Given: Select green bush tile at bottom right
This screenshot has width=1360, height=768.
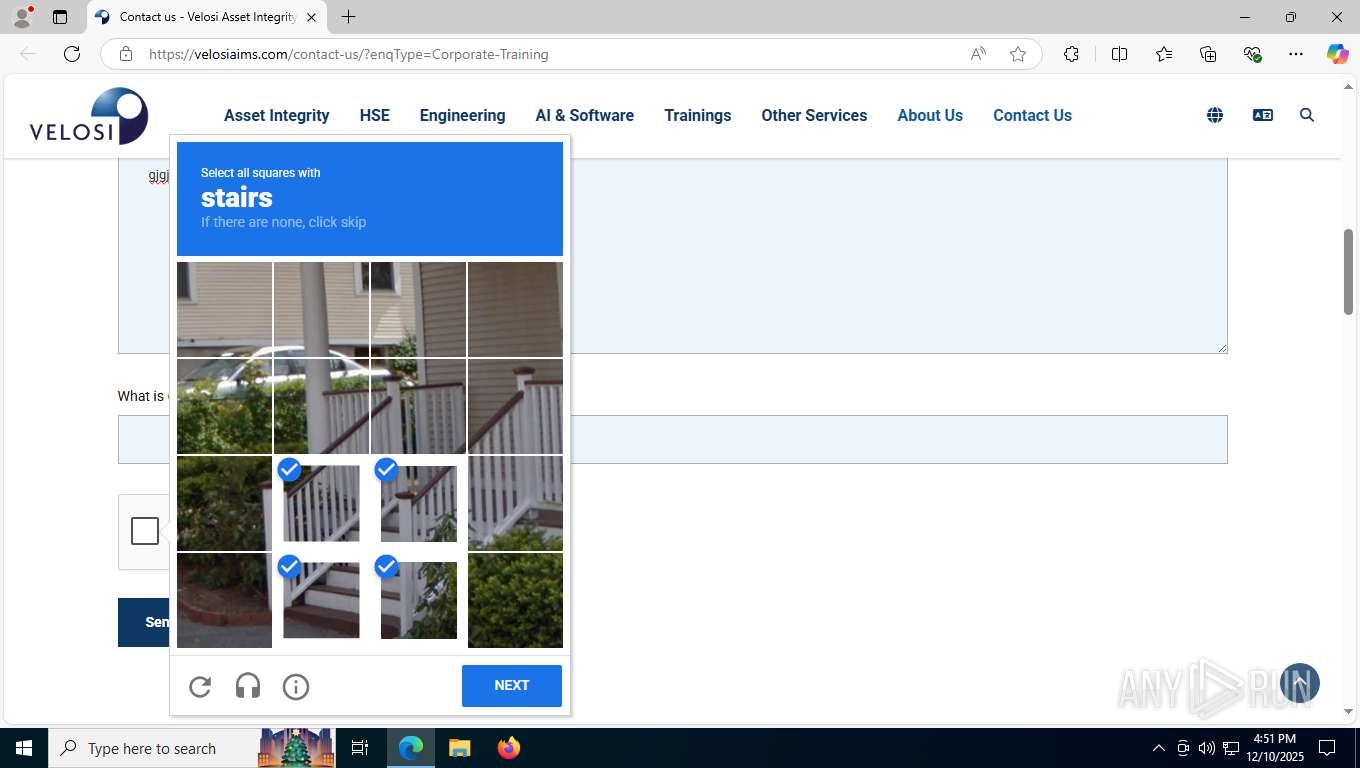Looking at the screenshot, I should click(515, 600).
